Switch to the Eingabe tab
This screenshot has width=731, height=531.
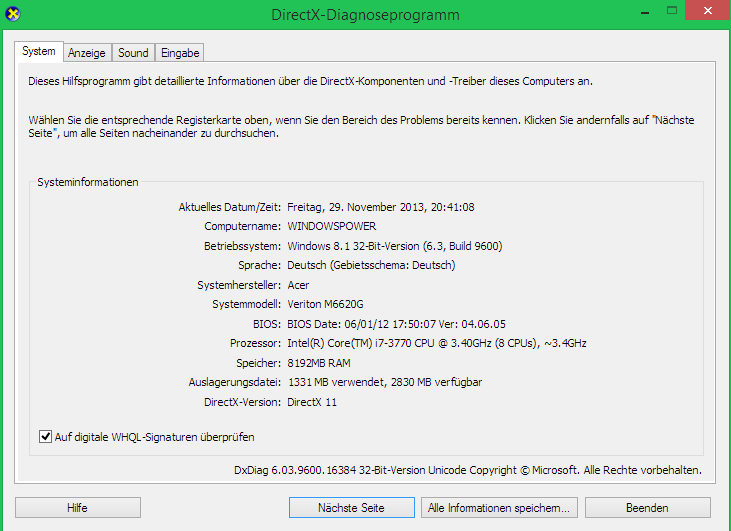pyautogui.click(x=180, y=53)
